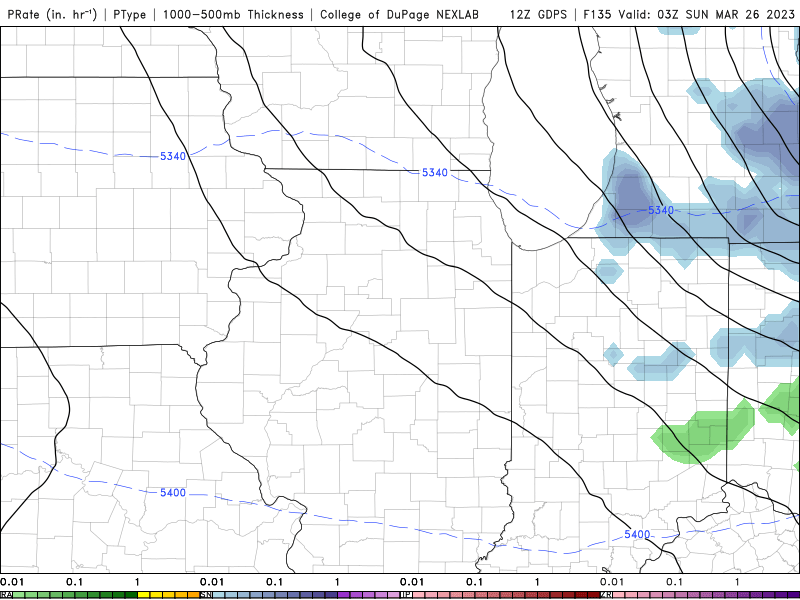Click the rightmost 5340 contour label

click(x=661, y=210)
